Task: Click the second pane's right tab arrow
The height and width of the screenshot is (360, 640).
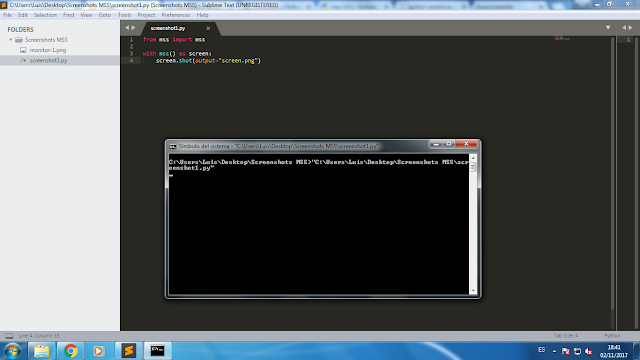Action: click(x=631, y=27)
